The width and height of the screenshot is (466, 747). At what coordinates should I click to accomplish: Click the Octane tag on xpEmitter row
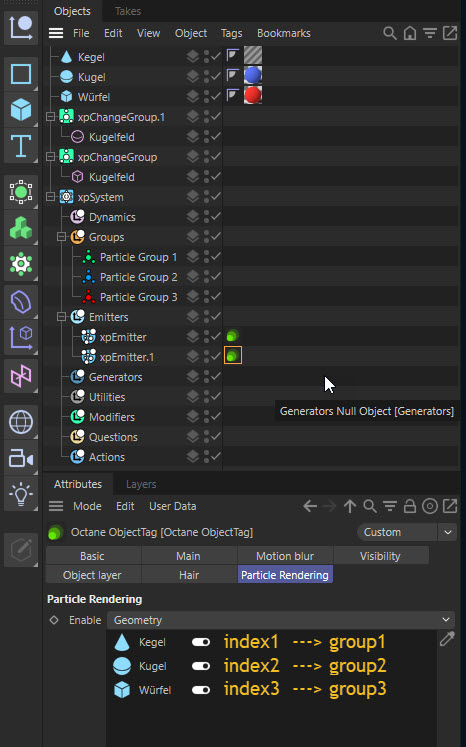[233, 336]
